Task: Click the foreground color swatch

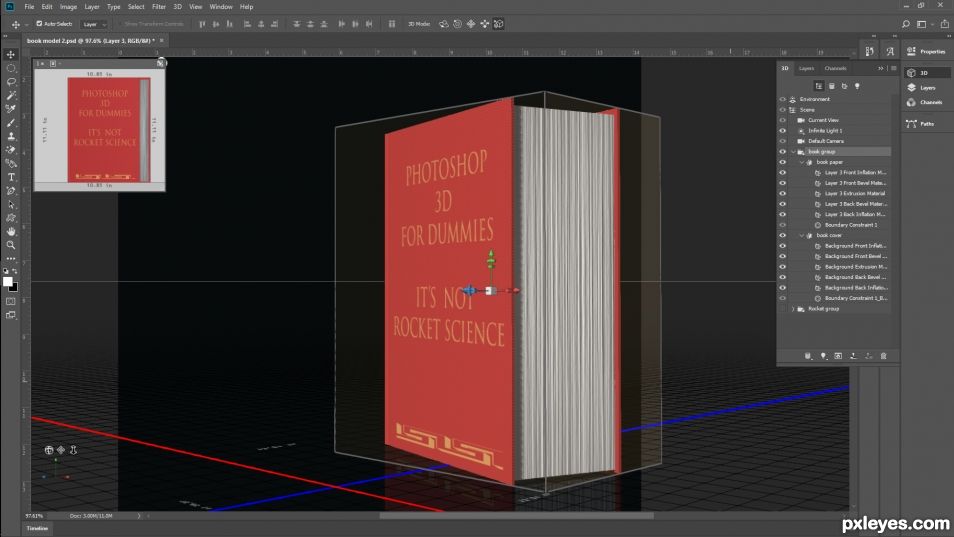Action: point(7,282)
